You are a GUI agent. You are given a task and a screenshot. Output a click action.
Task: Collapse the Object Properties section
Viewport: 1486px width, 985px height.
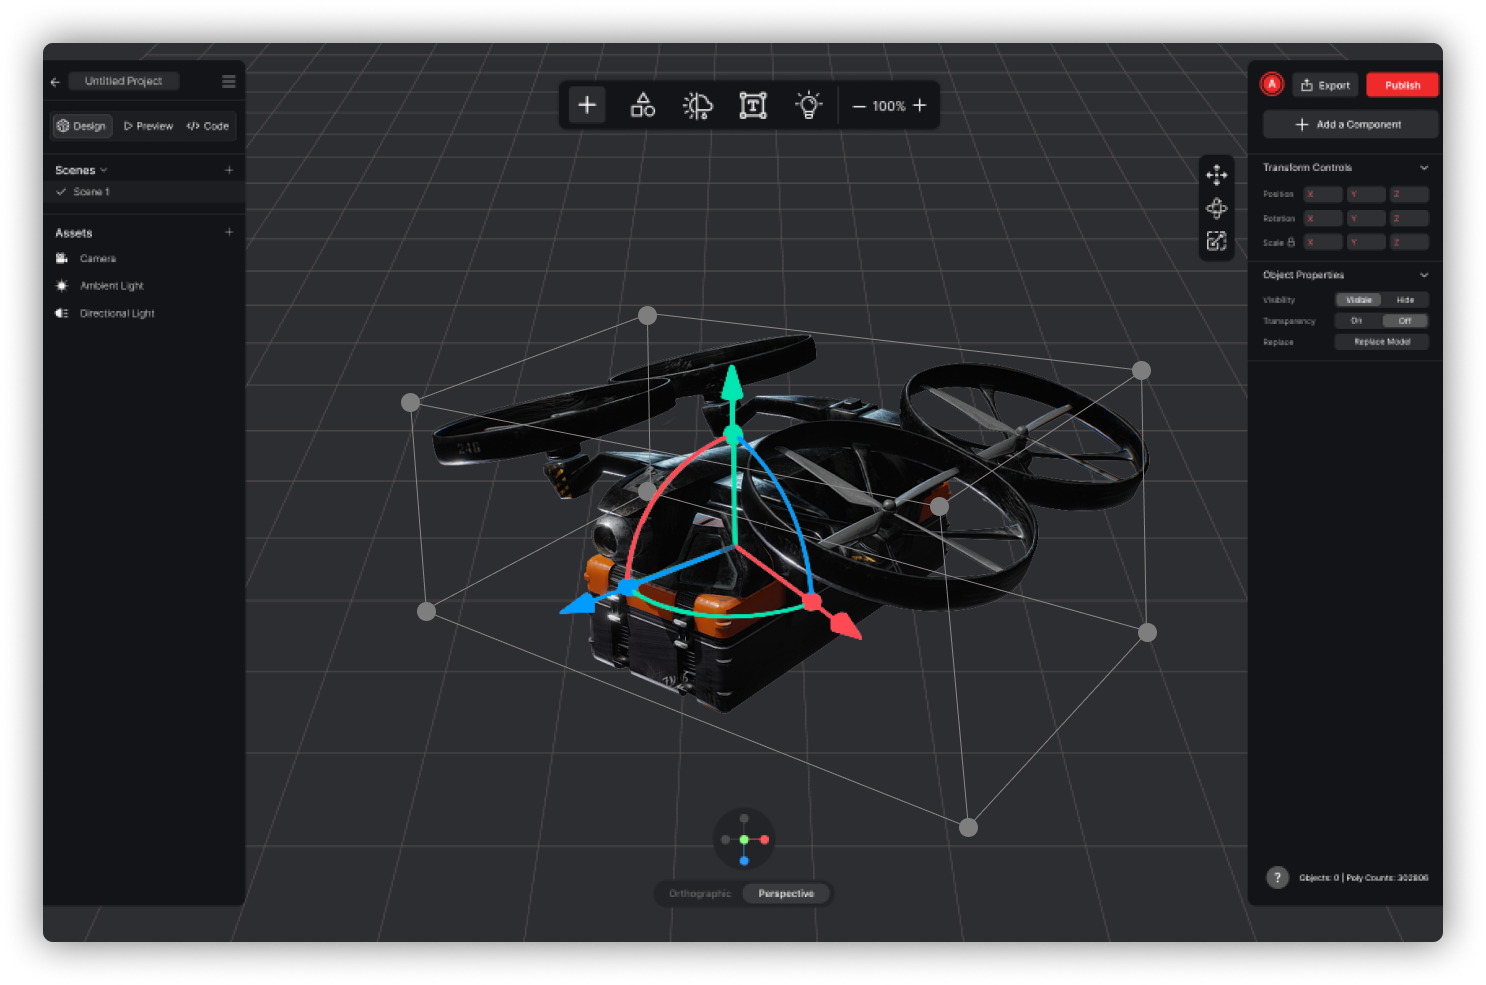point(1424,274)
